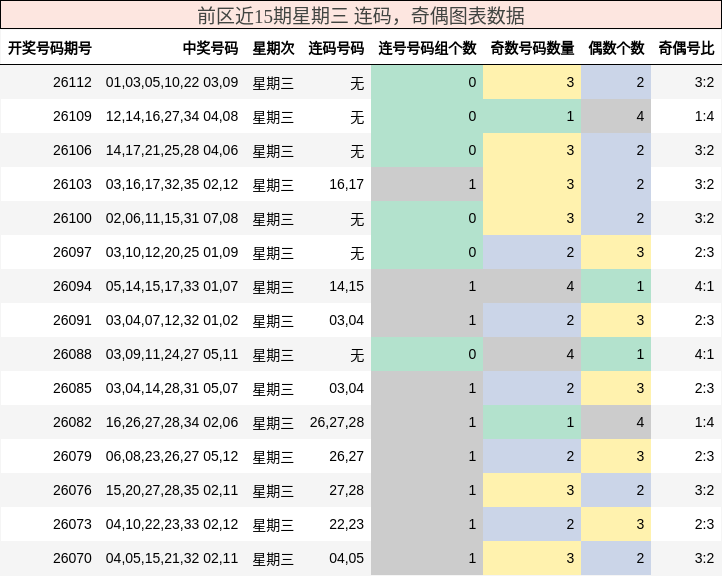Click issue number 26070

click(x=72, y=559)
